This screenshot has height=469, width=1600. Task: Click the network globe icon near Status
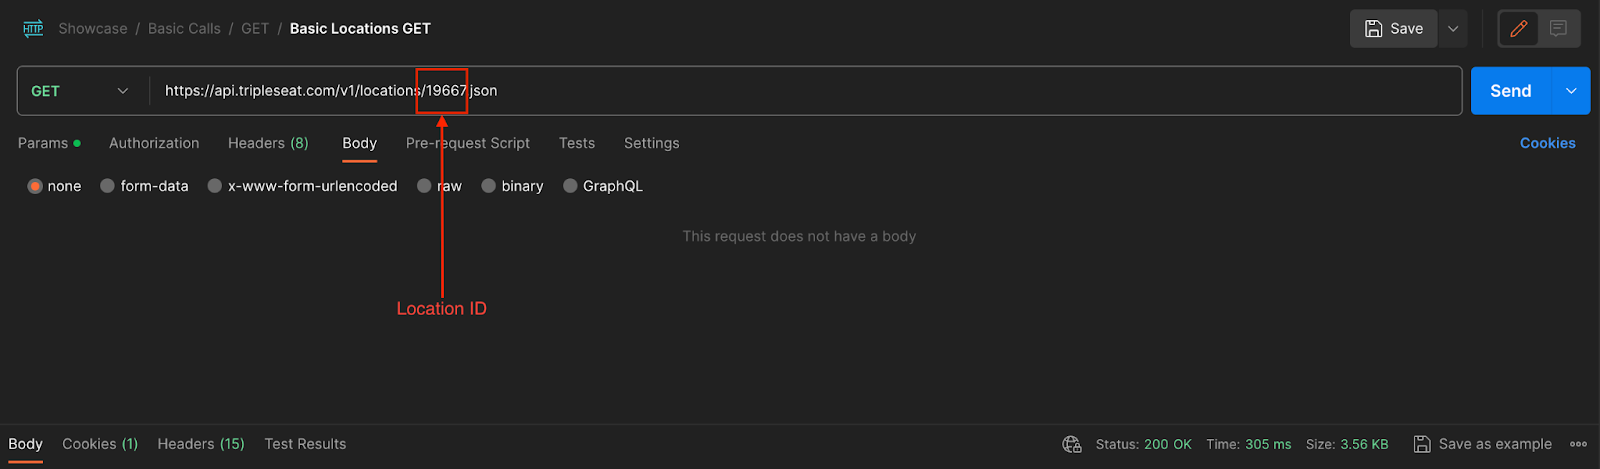[x=1072, y=444]
